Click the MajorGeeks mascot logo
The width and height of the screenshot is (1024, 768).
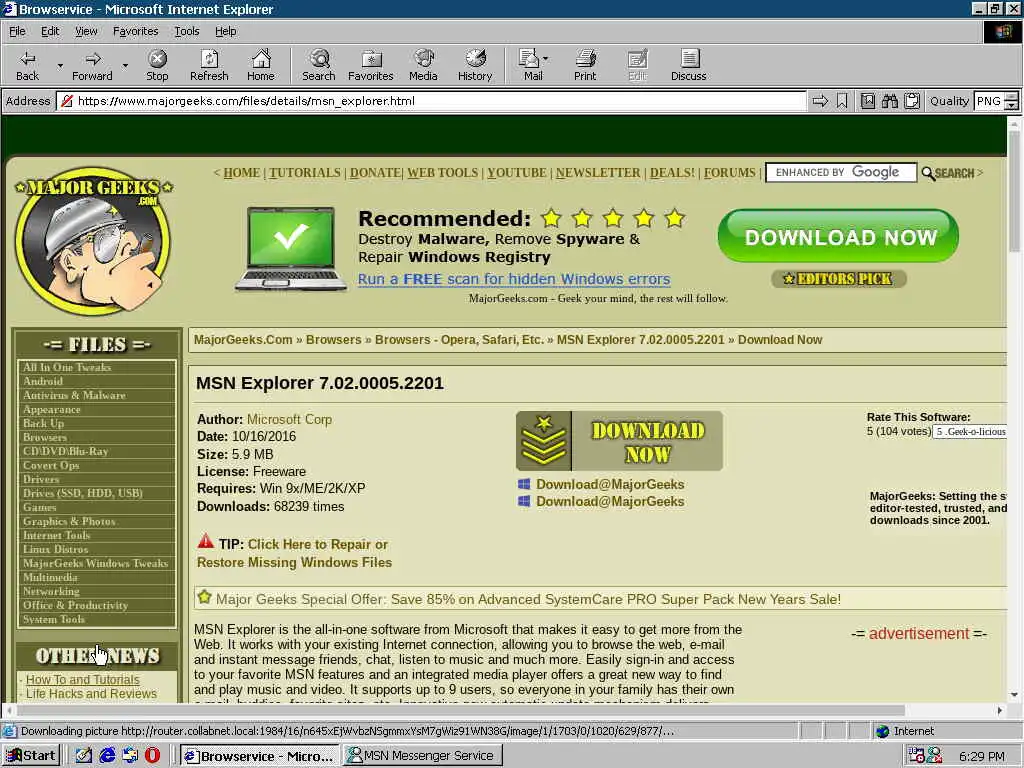[93, 240]
